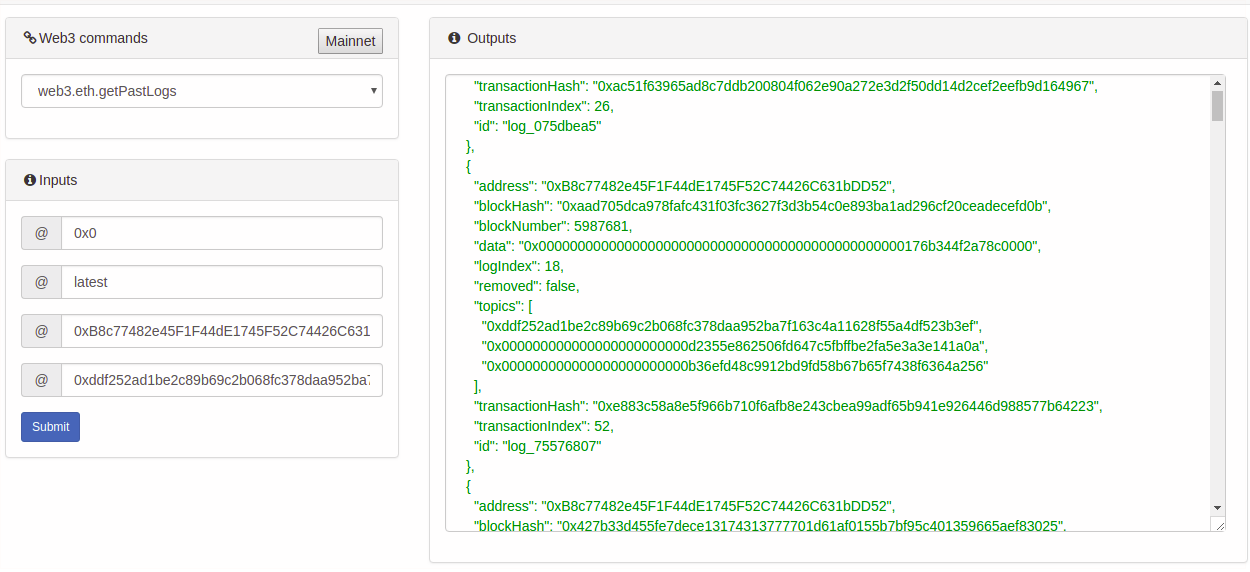Grab the resize handle of the outputs box
This screenshot has width=1250, height=572.
click(x=1217, y=525)
